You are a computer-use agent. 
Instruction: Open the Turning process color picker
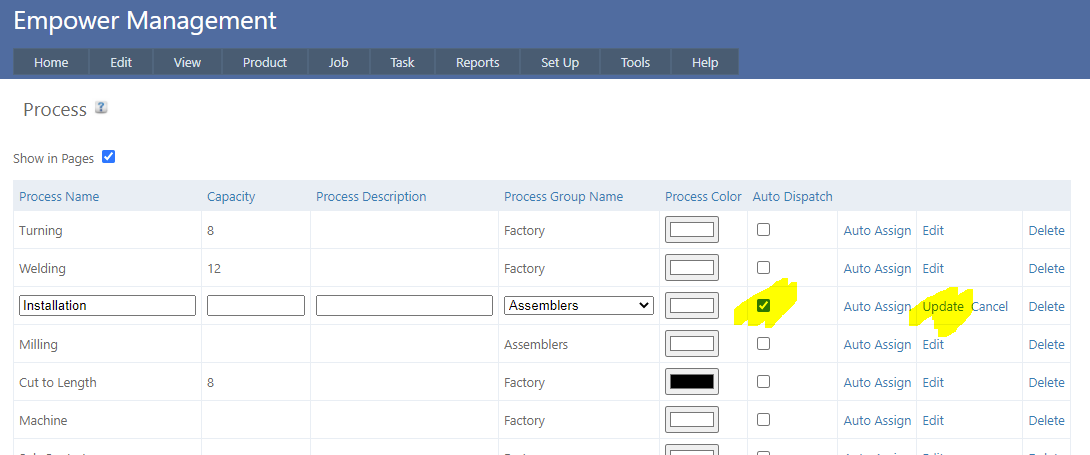(x=692, y=230)
